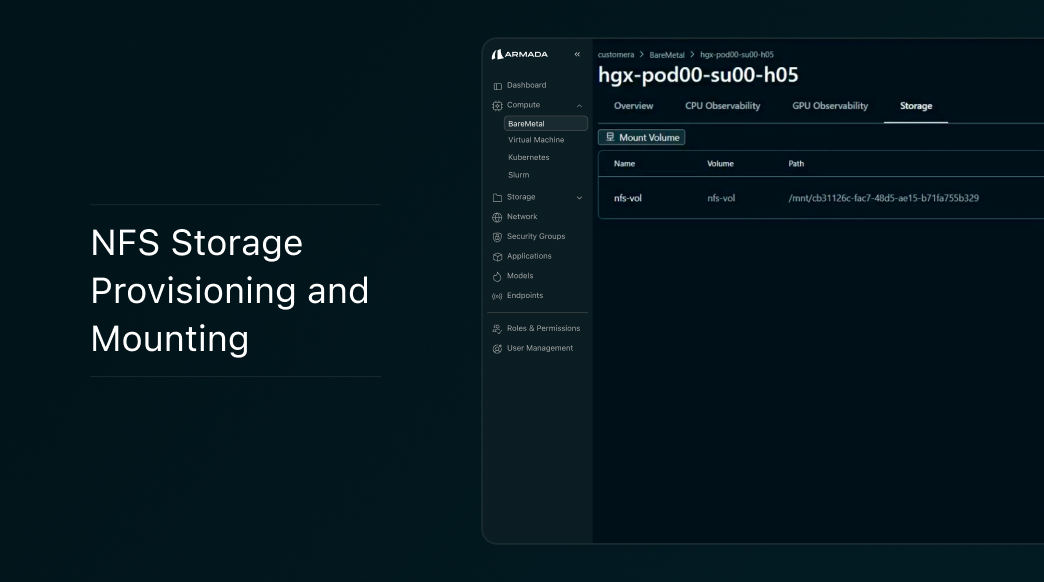Click nfs-vol in Volume column

pos(721,198)
